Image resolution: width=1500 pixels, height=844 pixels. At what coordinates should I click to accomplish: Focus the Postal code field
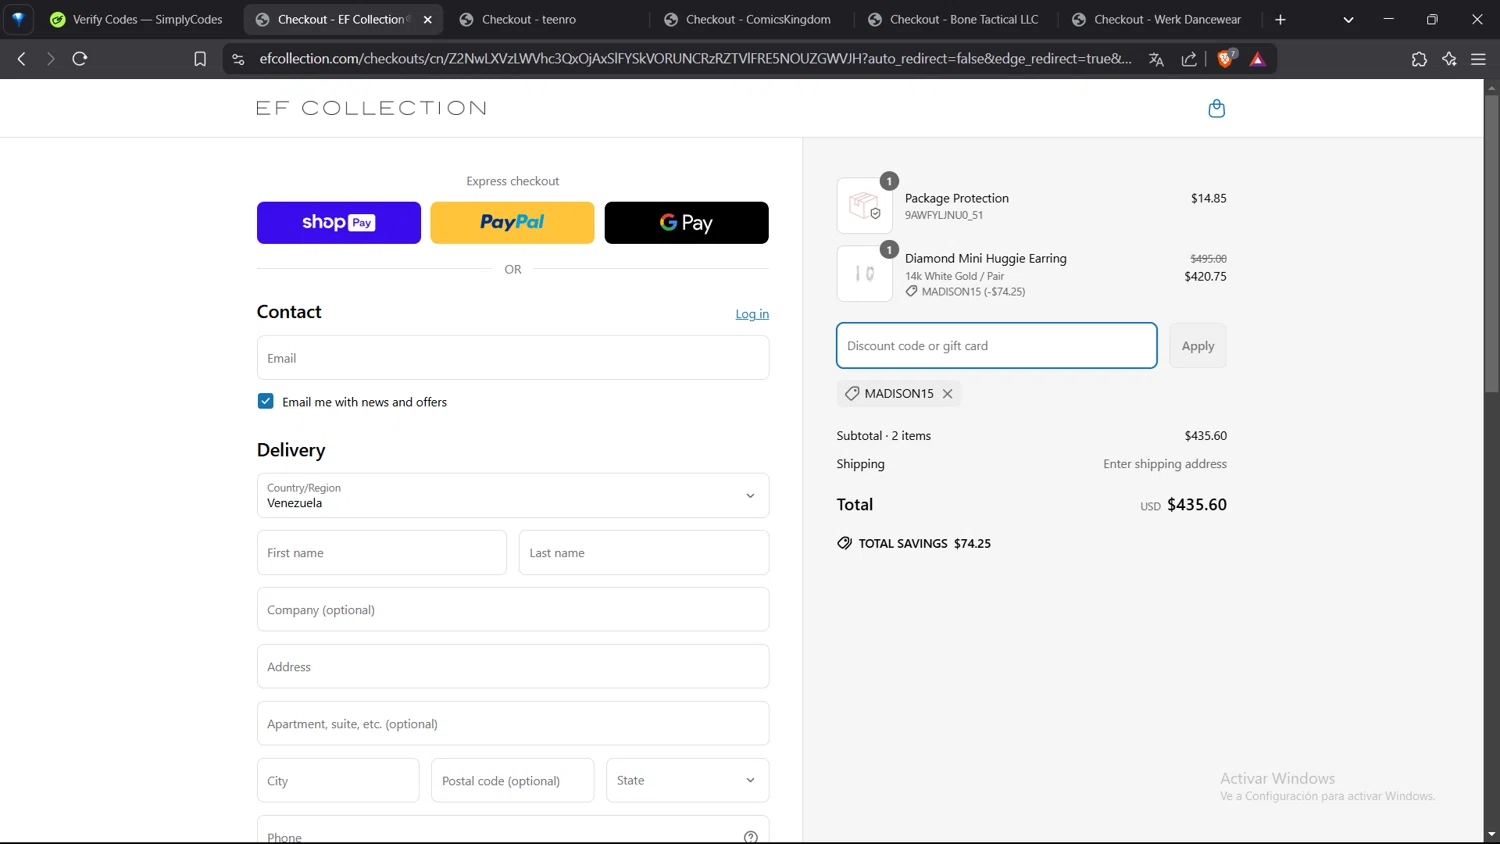click(x=512, y=780)
